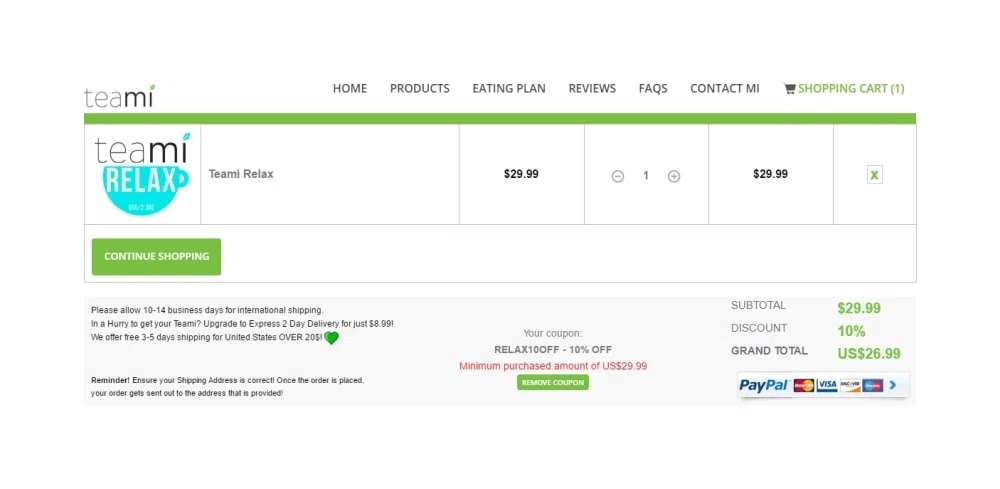Click the Discover card icon
Screen dimensions: 1000x489
point(849,385)
